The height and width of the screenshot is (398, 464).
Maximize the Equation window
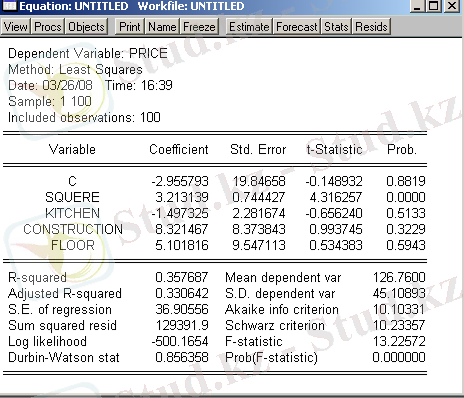(x=434, y=6)
